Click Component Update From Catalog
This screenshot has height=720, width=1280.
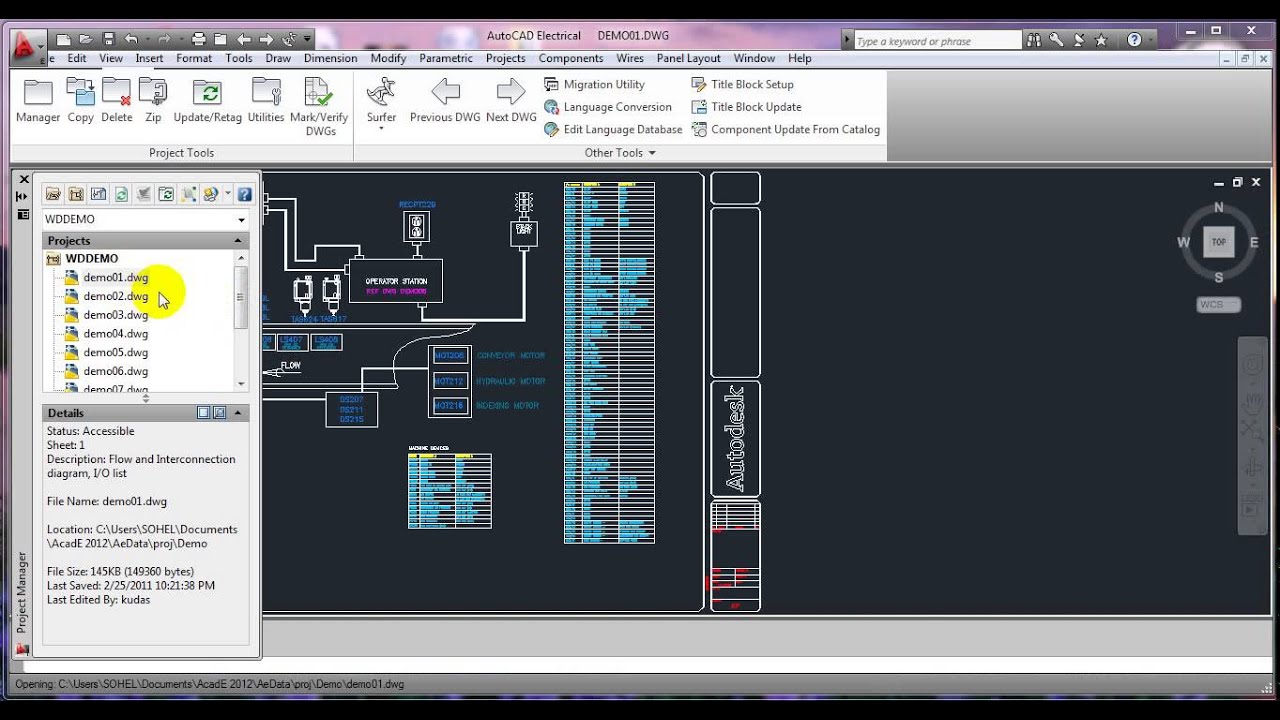pyautogui.click(x=786, y=129)
